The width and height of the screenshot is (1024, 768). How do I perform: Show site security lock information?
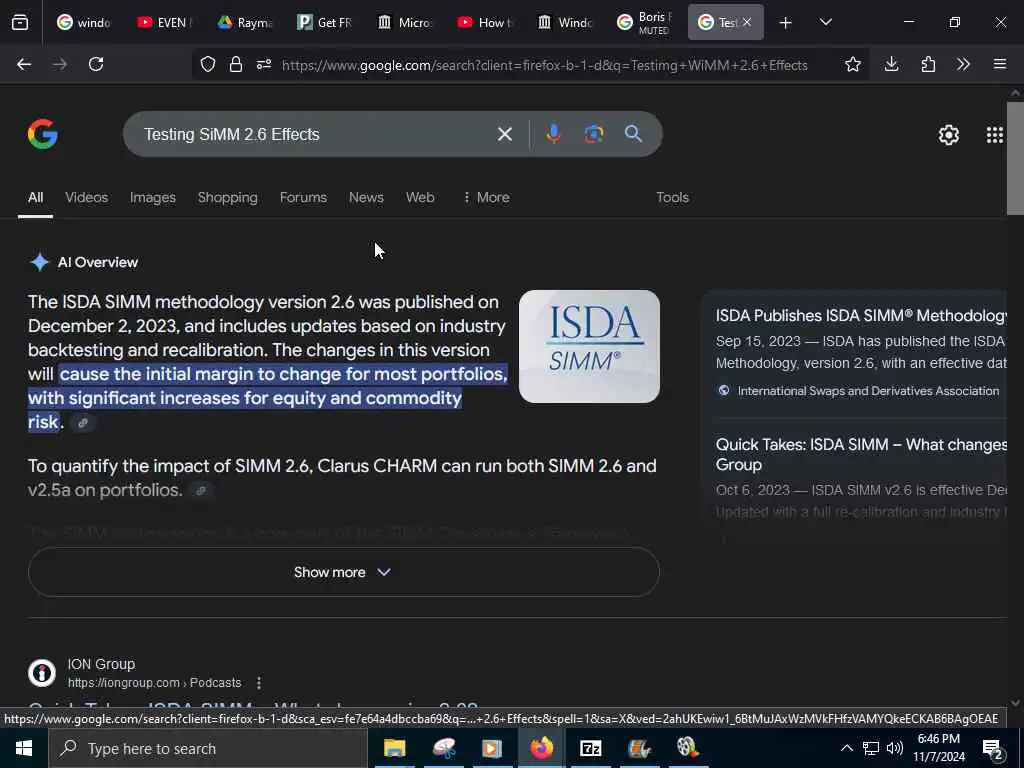click(x=236, y=64)
